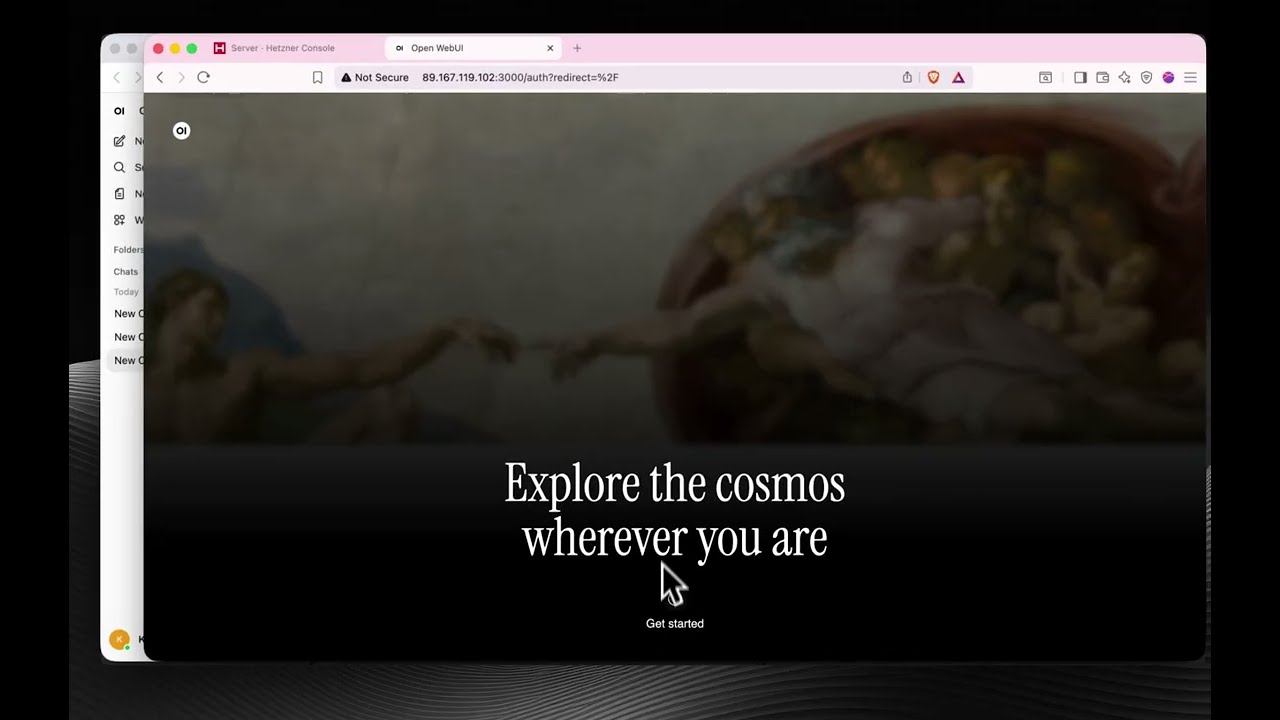Focus the address bar URL field

click(620, 77)
